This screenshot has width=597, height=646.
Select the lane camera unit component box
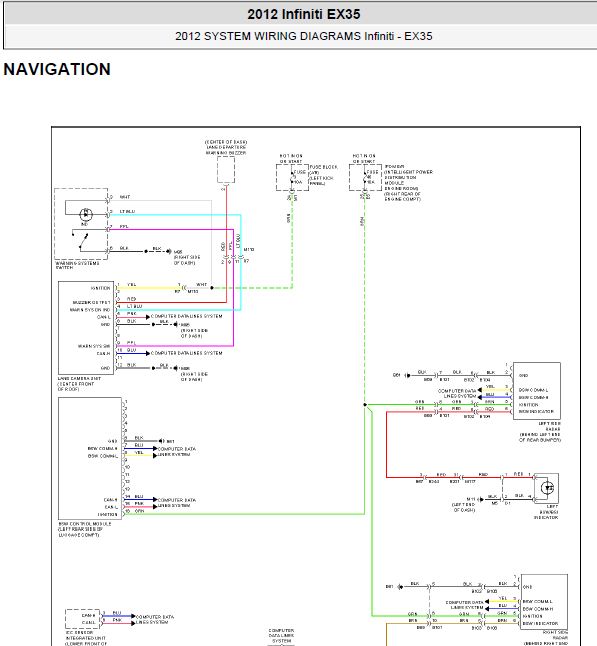pos(86,328)
